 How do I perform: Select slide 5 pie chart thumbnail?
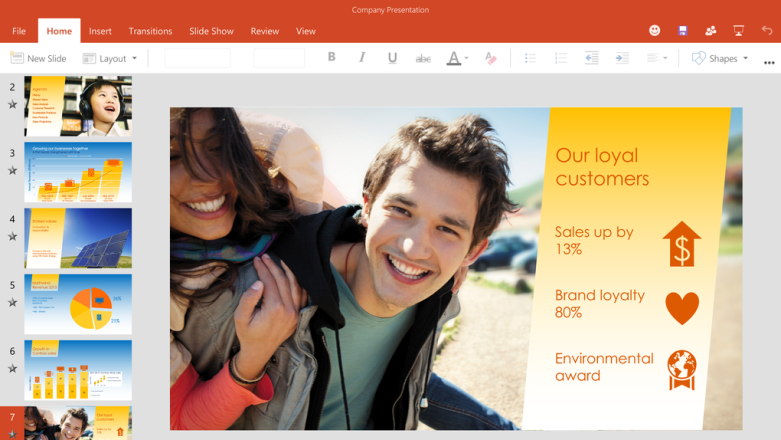pyautogui.click(x=78, y=304)
